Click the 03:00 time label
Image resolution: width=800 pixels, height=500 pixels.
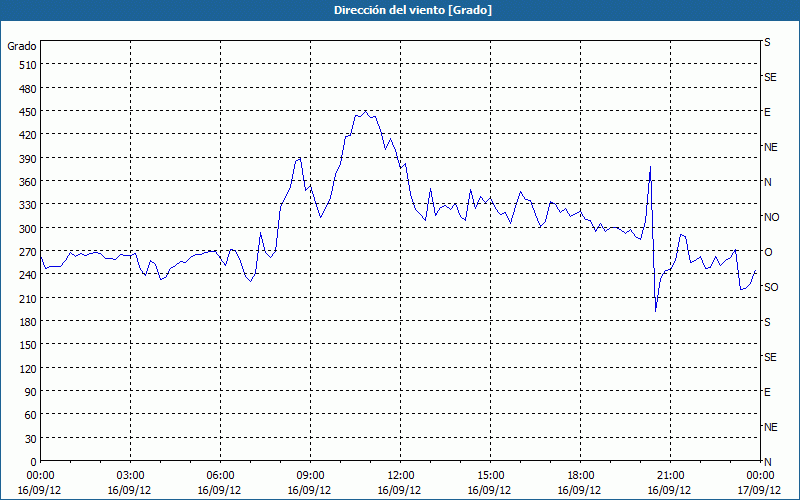pyautogui.click(x=130, y=476)
